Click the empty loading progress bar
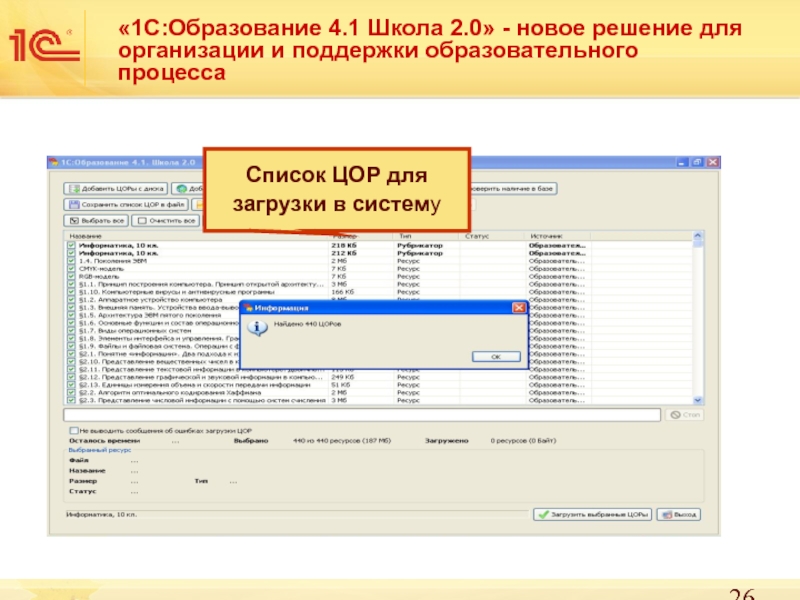Screen dimensions: 800x600 click(362, 415)
